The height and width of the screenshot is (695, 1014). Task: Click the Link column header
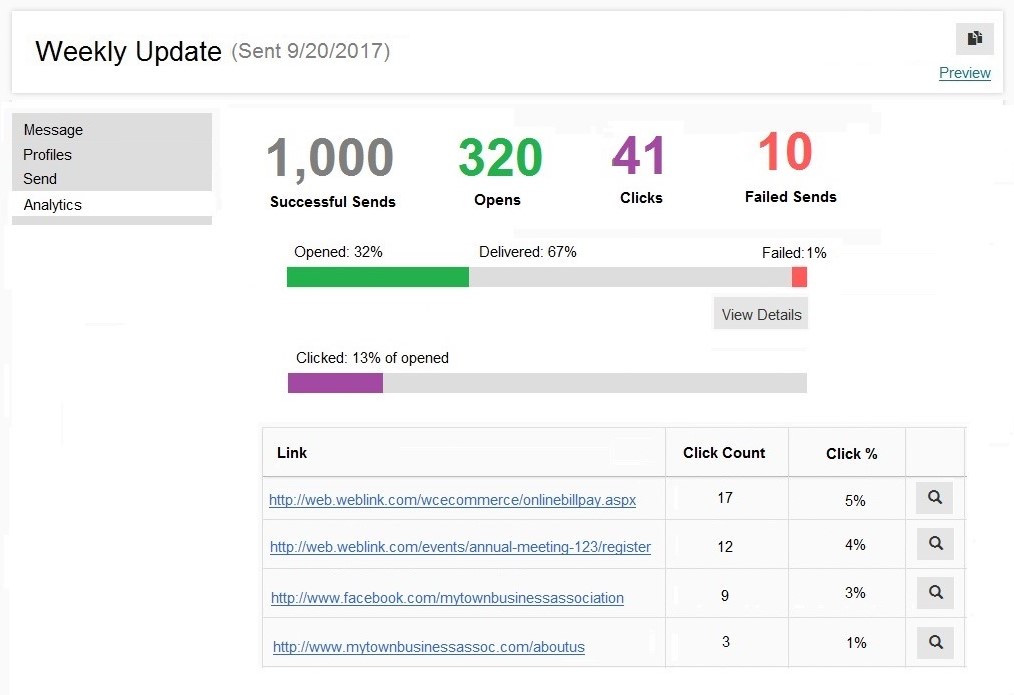[292, 453]
